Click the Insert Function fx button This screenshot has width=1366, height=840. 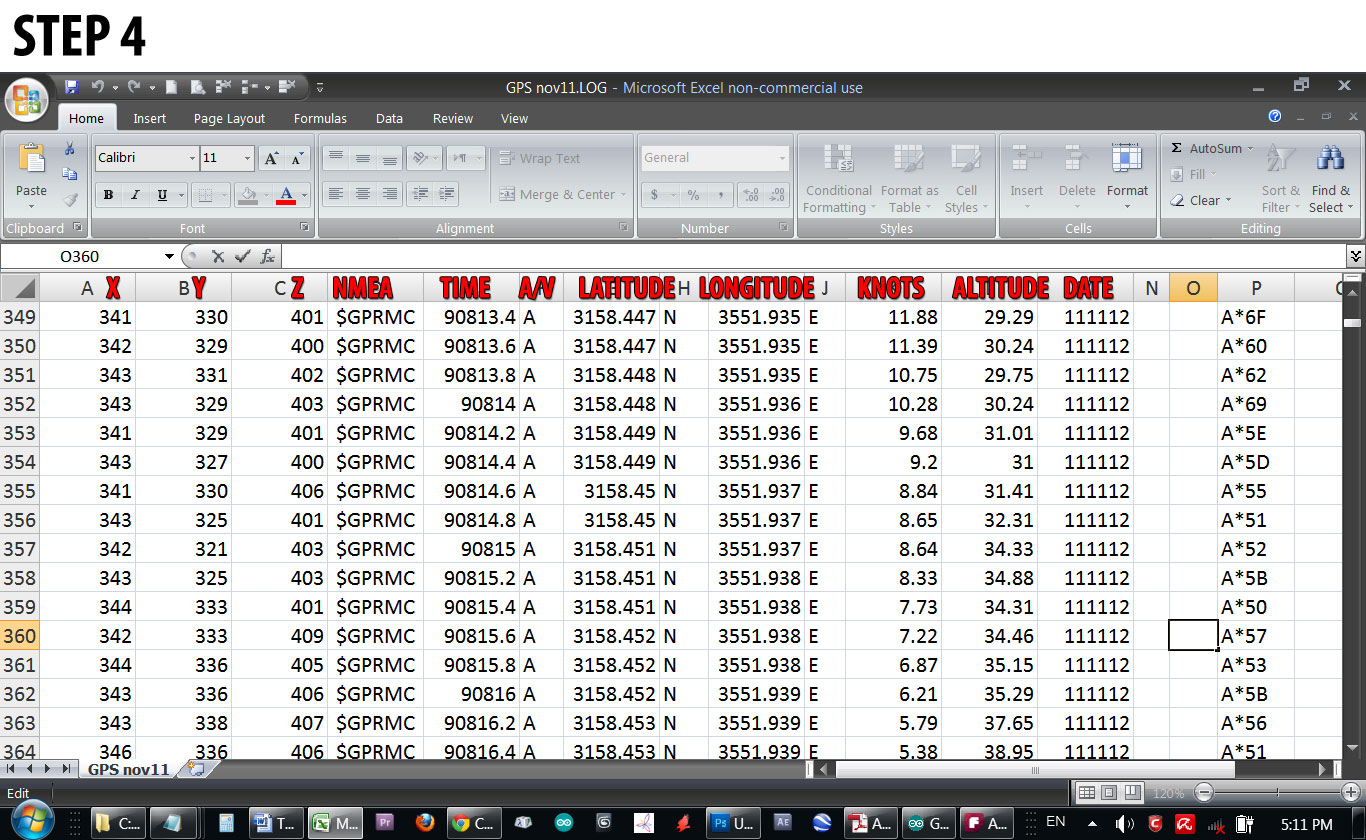(x=267, y=255)
